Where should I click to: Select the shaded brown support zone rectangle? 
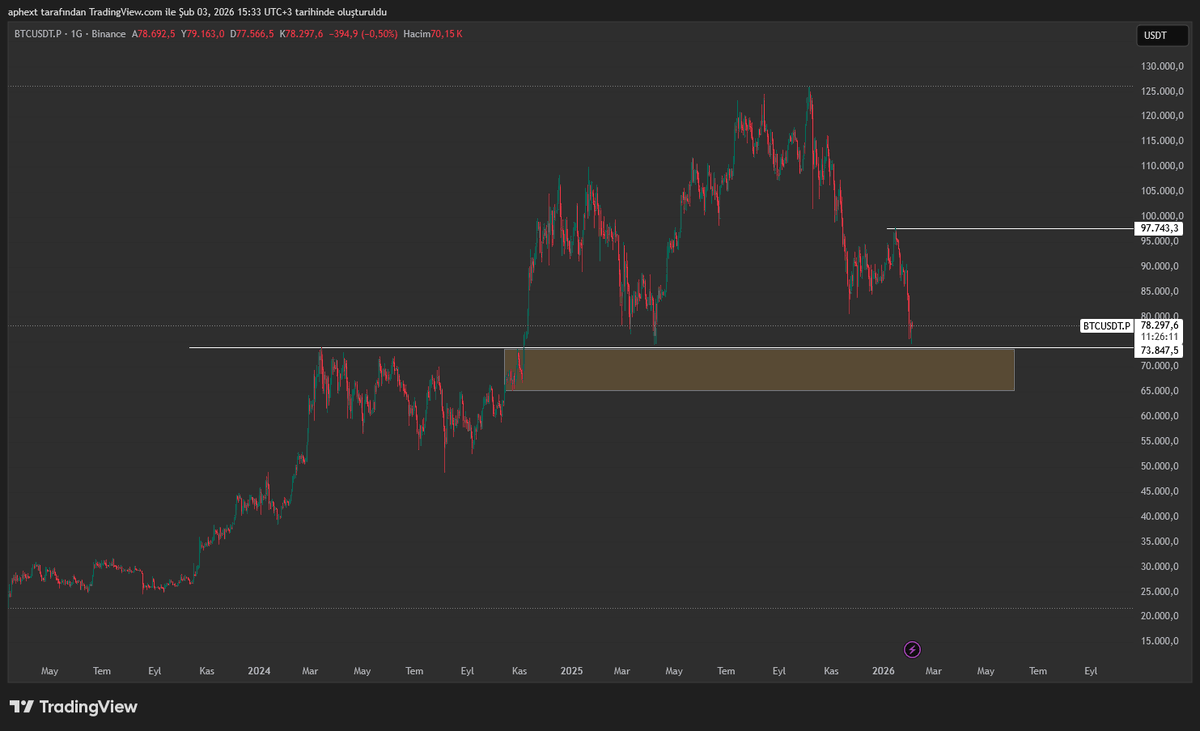(760, 369)
